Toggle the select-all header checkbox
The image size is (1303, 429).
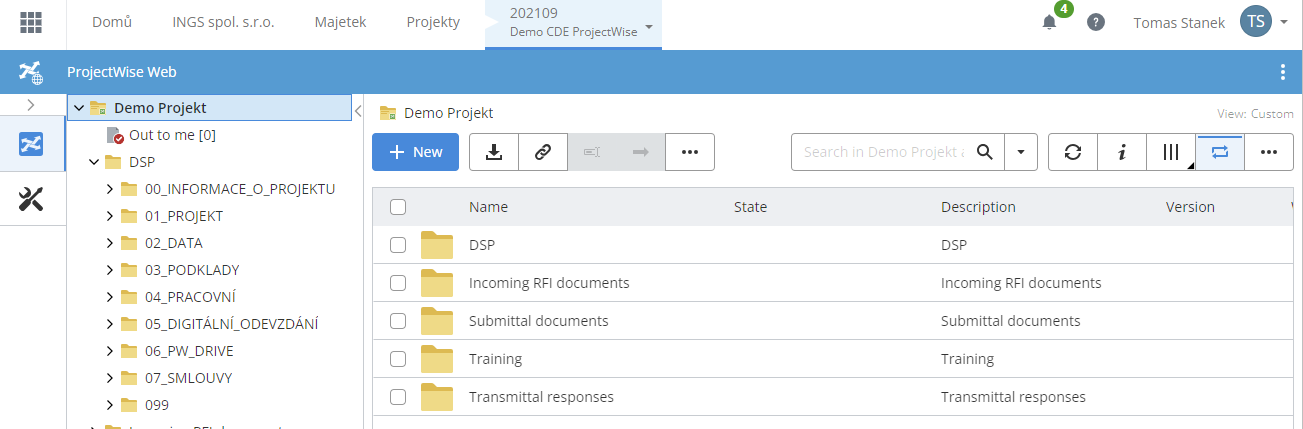[x=398, y=207]
